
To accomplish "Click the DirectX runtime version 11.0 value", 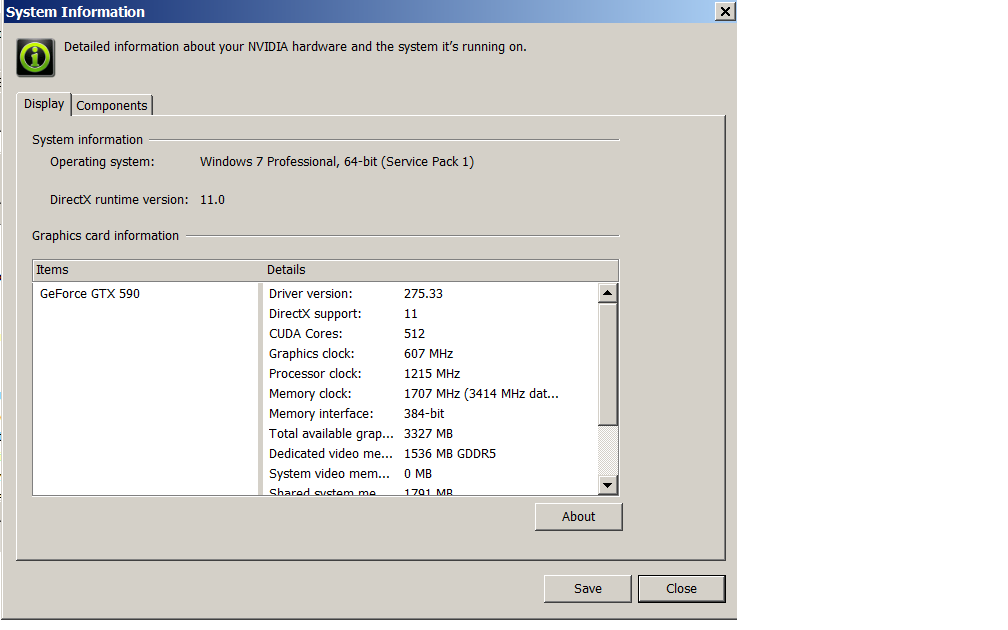I will click(212, 200).
